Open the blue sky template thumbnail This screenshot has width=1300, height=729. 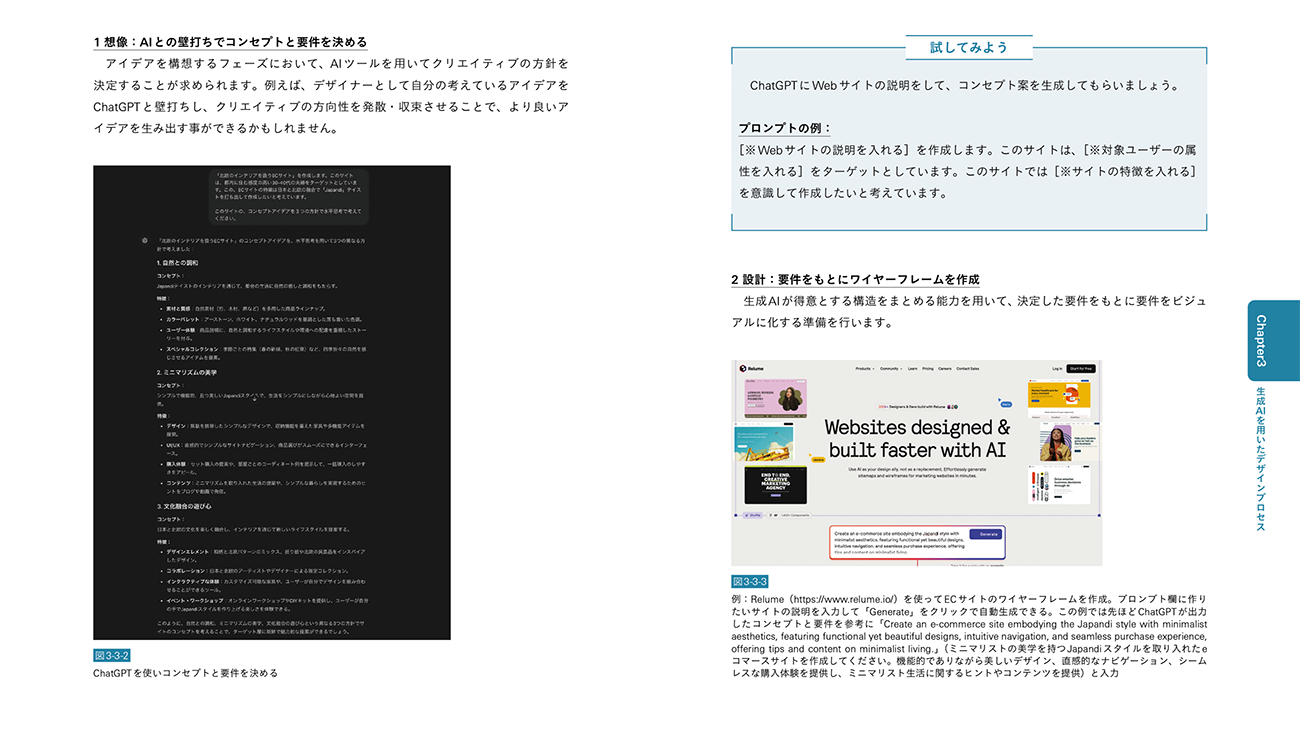(764, 441)
